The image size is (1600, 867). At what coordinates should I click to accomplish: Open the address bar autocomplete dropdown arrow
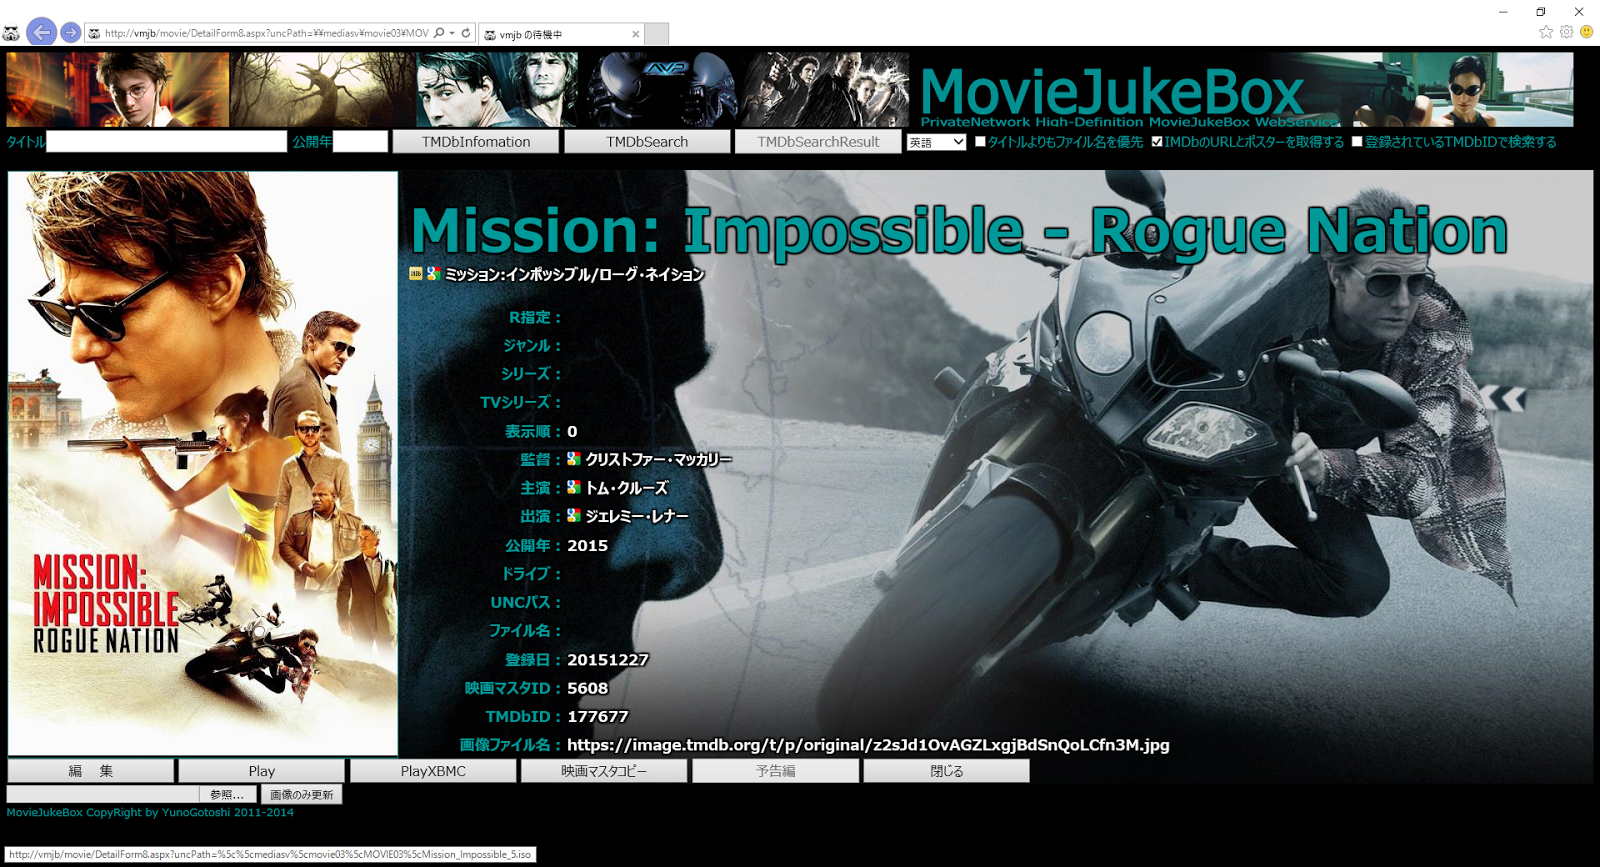click(x=452, y=33)
